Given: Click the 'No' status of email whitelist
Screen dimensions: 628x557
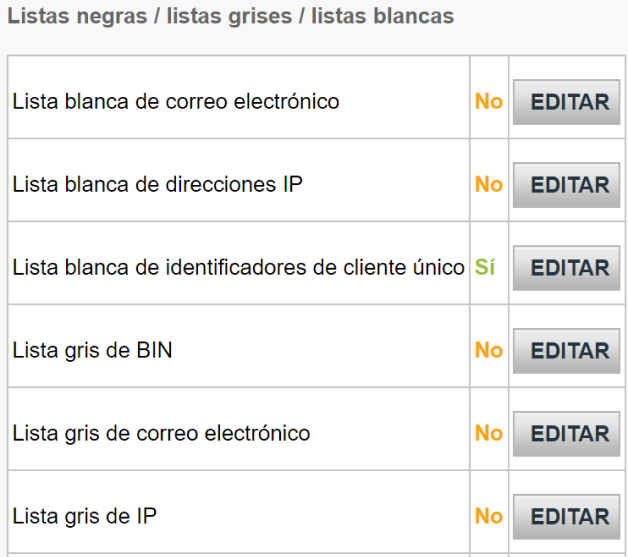Looking at the screenshot, I should 488,102.
